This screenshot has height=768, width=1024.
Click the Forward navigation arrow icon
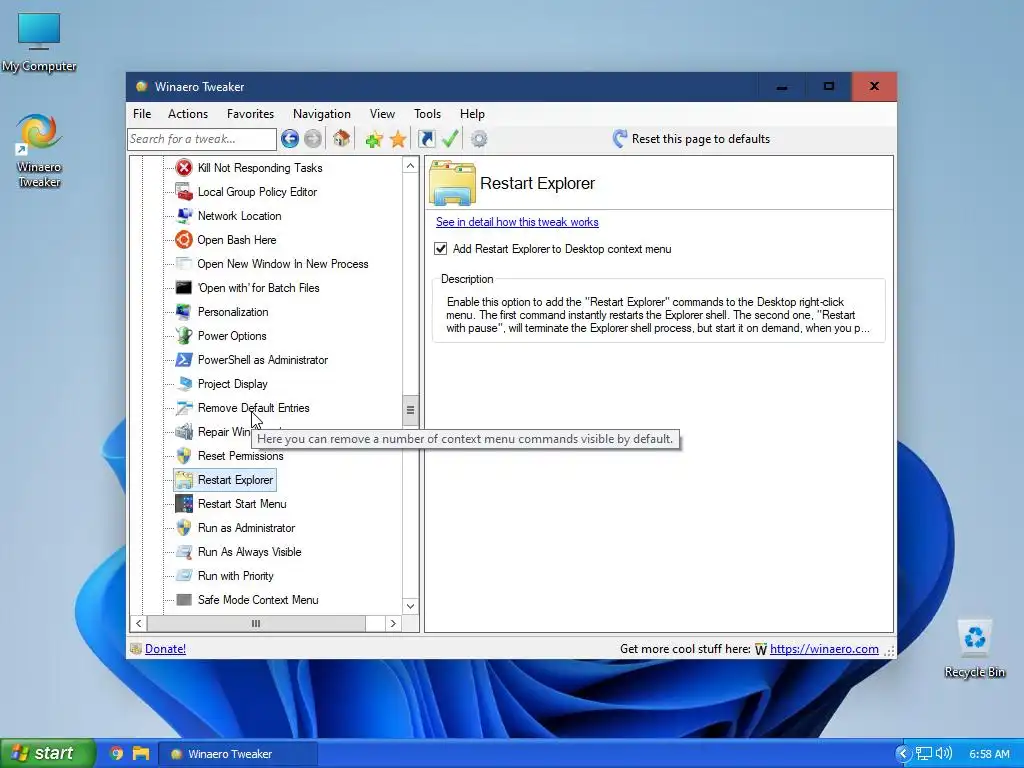tap(313, 138)
